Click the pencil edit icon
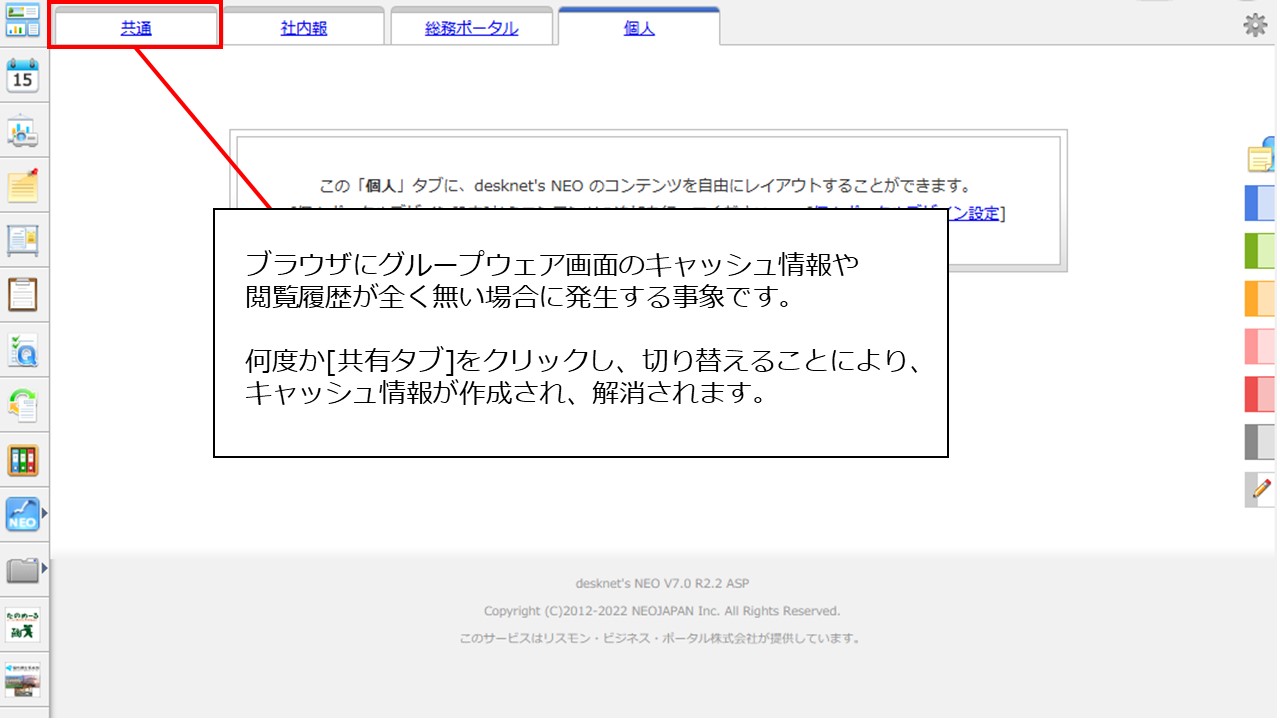Screen dimensions: 1280x720 [1261, 490]
